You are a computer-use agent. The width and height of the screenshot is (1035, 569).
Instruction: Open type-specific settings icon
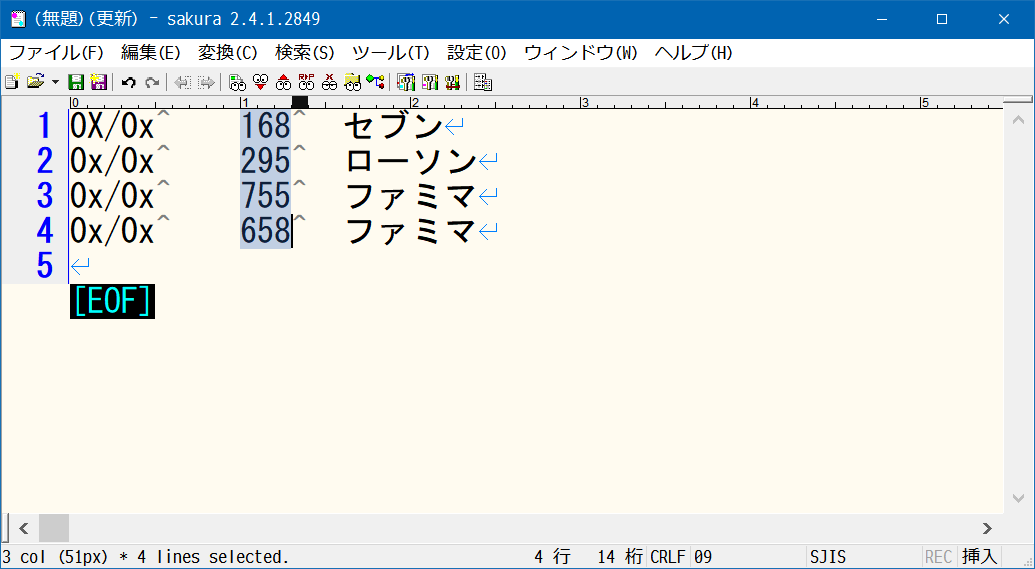(430, 82)
